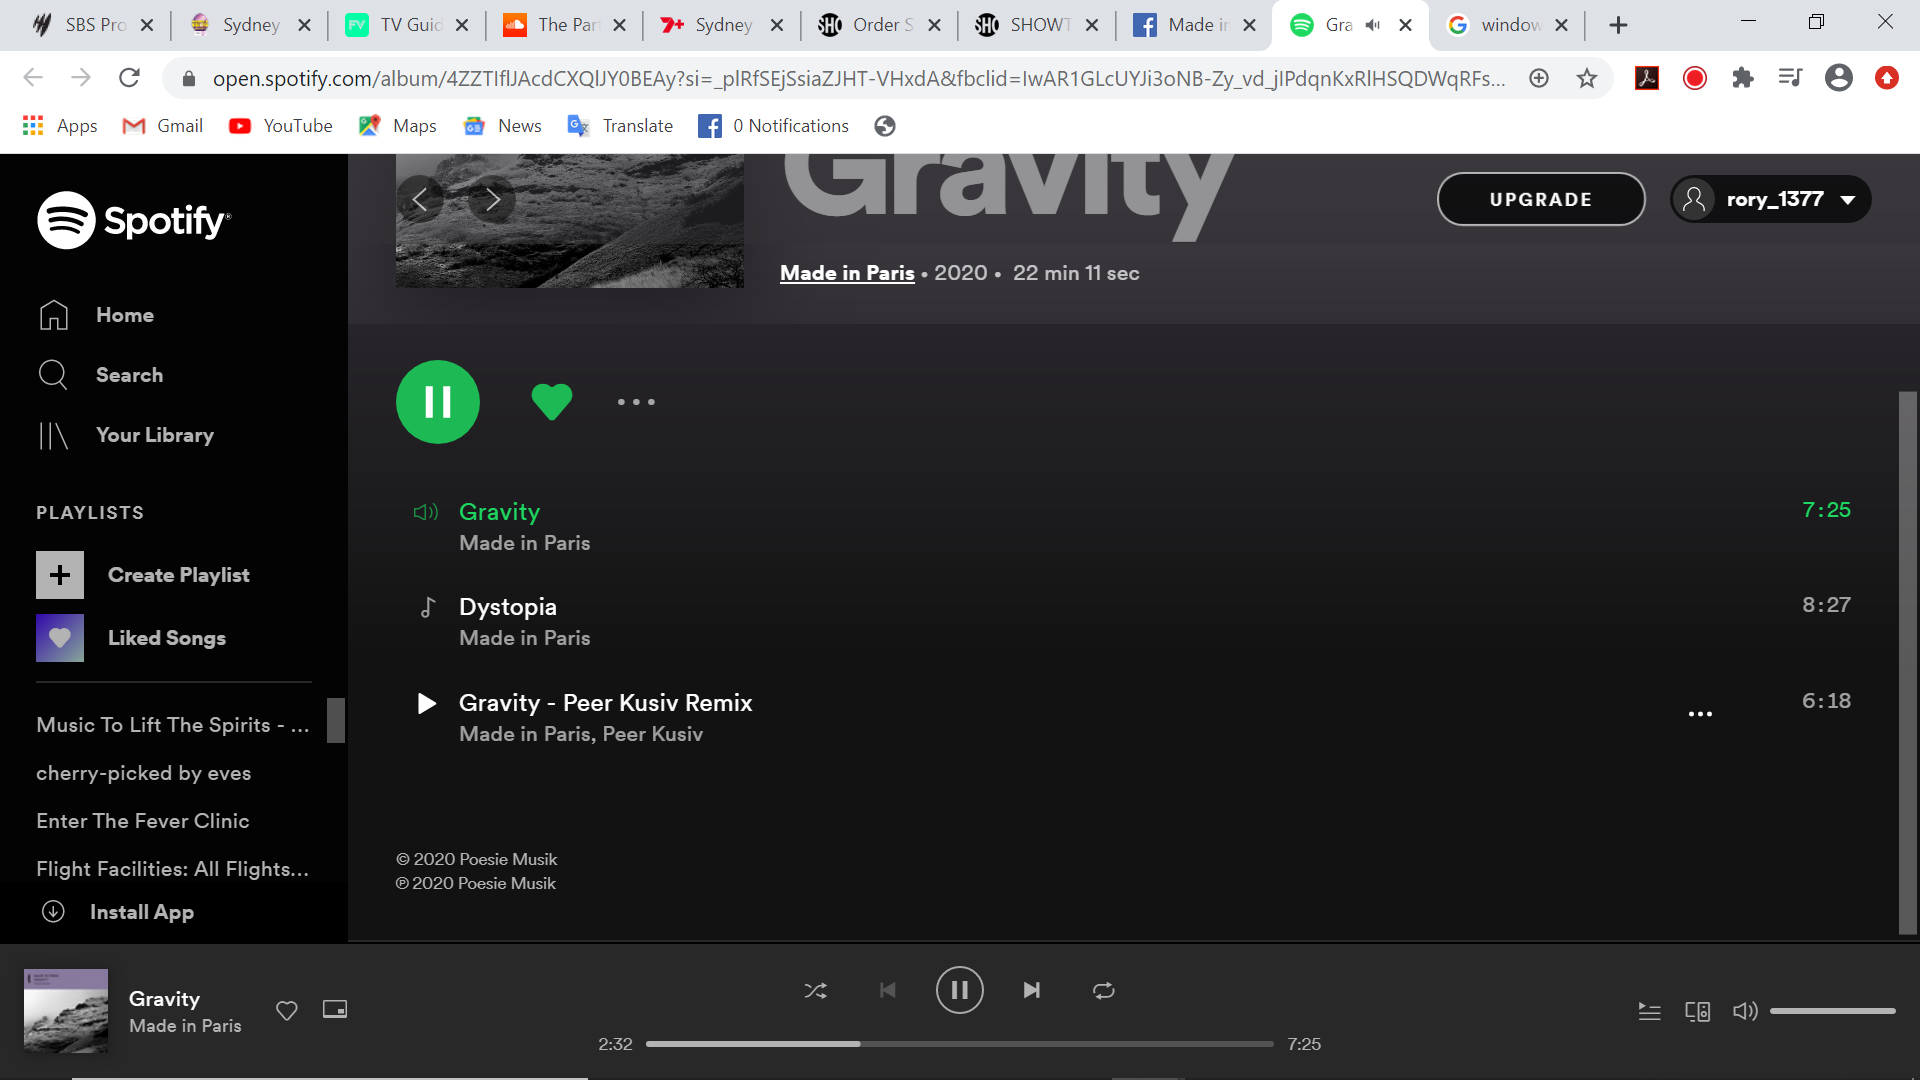1920x1080 pixels.
Task: Click the skip to next track icon
Action: 1031,990
